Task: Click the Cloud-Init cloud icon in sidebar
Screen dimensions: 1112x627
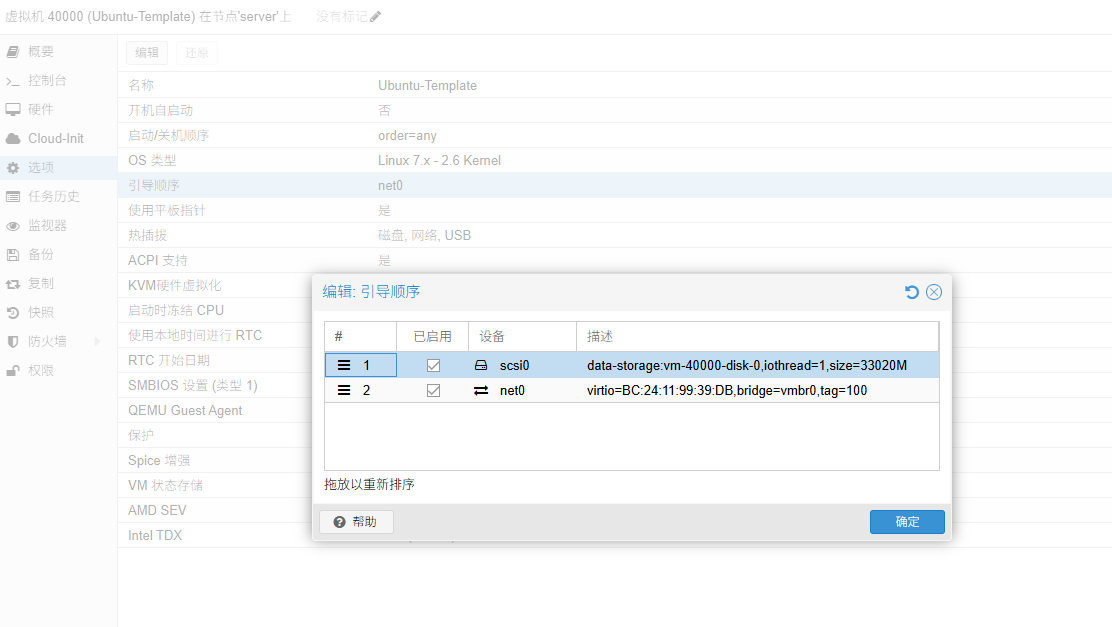Action: 13,138
